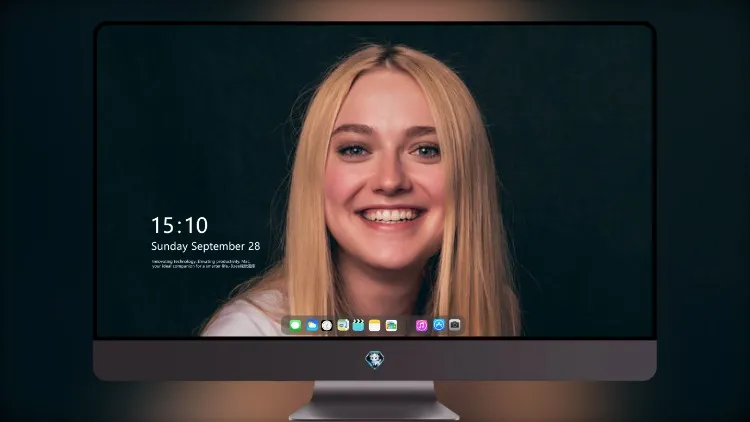Click the 15:10 clock display

pos(179,225)
